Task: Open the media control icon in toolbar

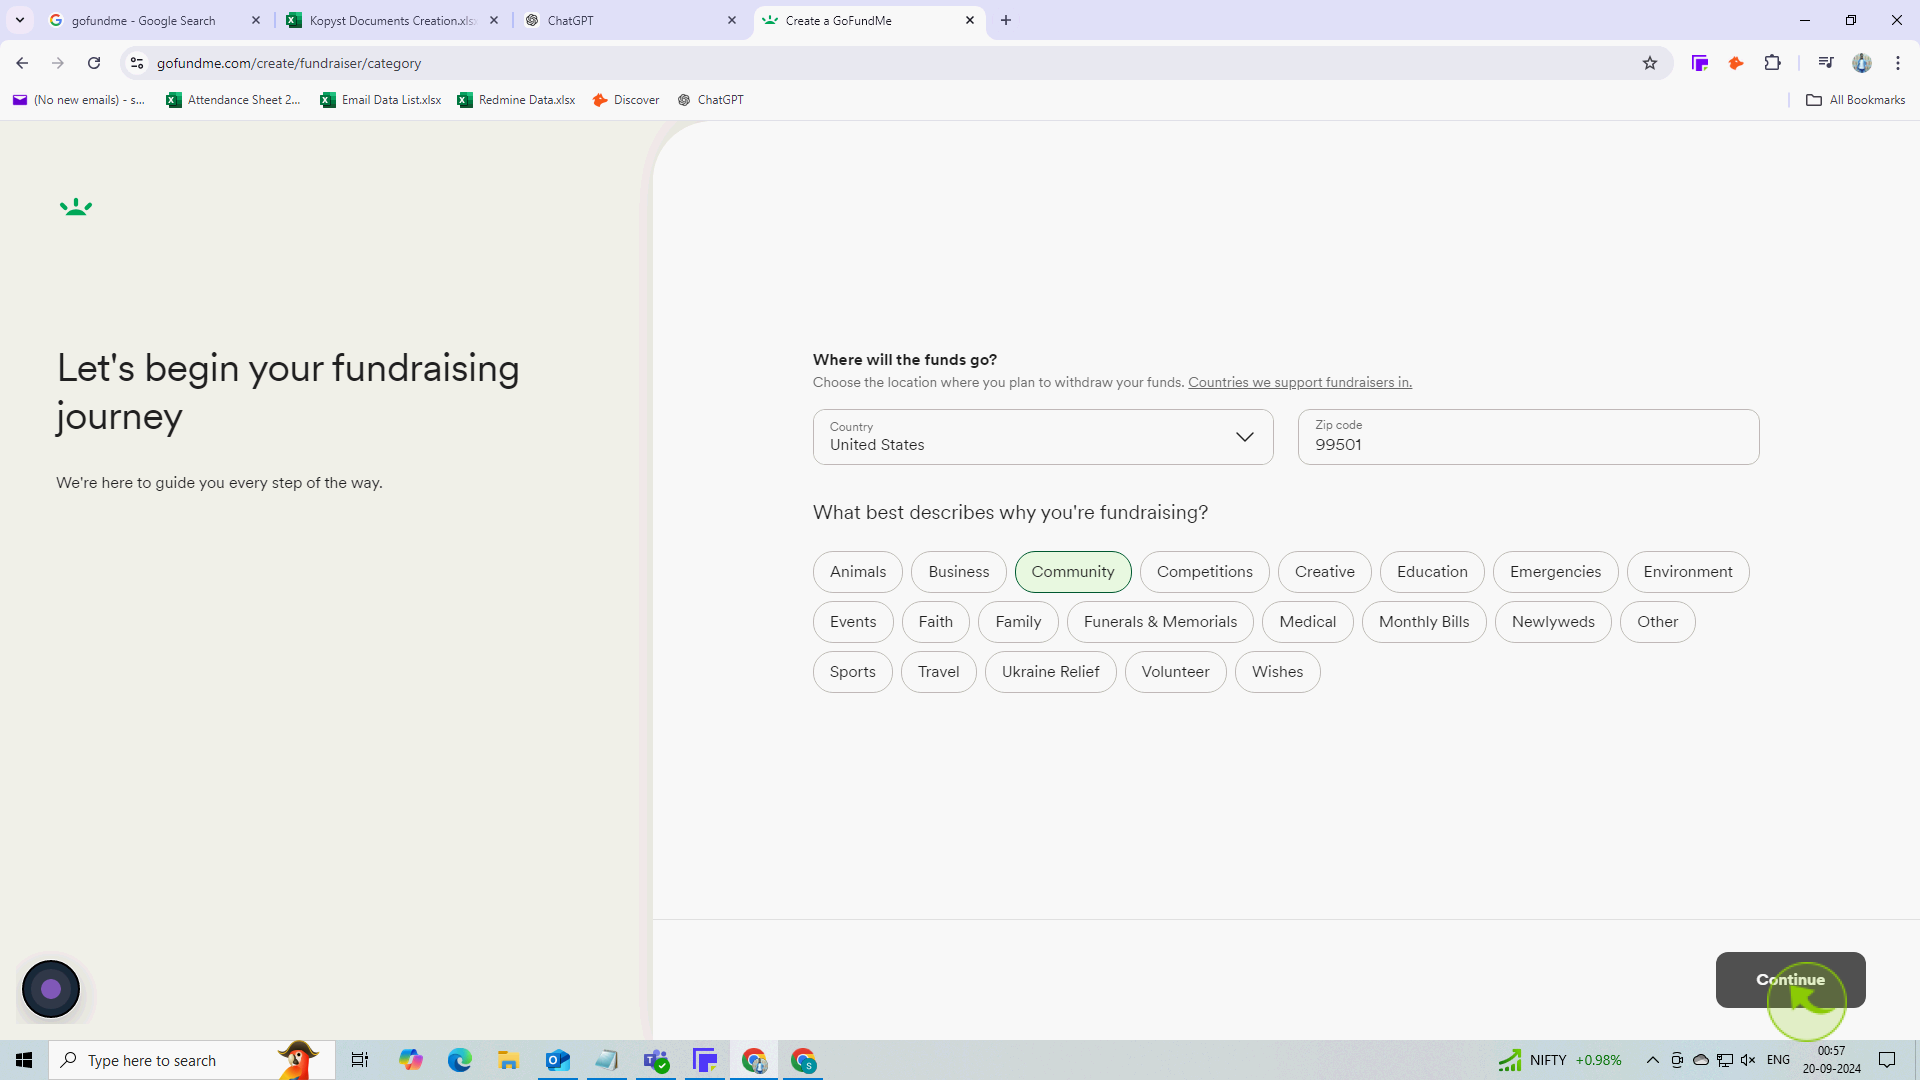Action: (1826, 63)
